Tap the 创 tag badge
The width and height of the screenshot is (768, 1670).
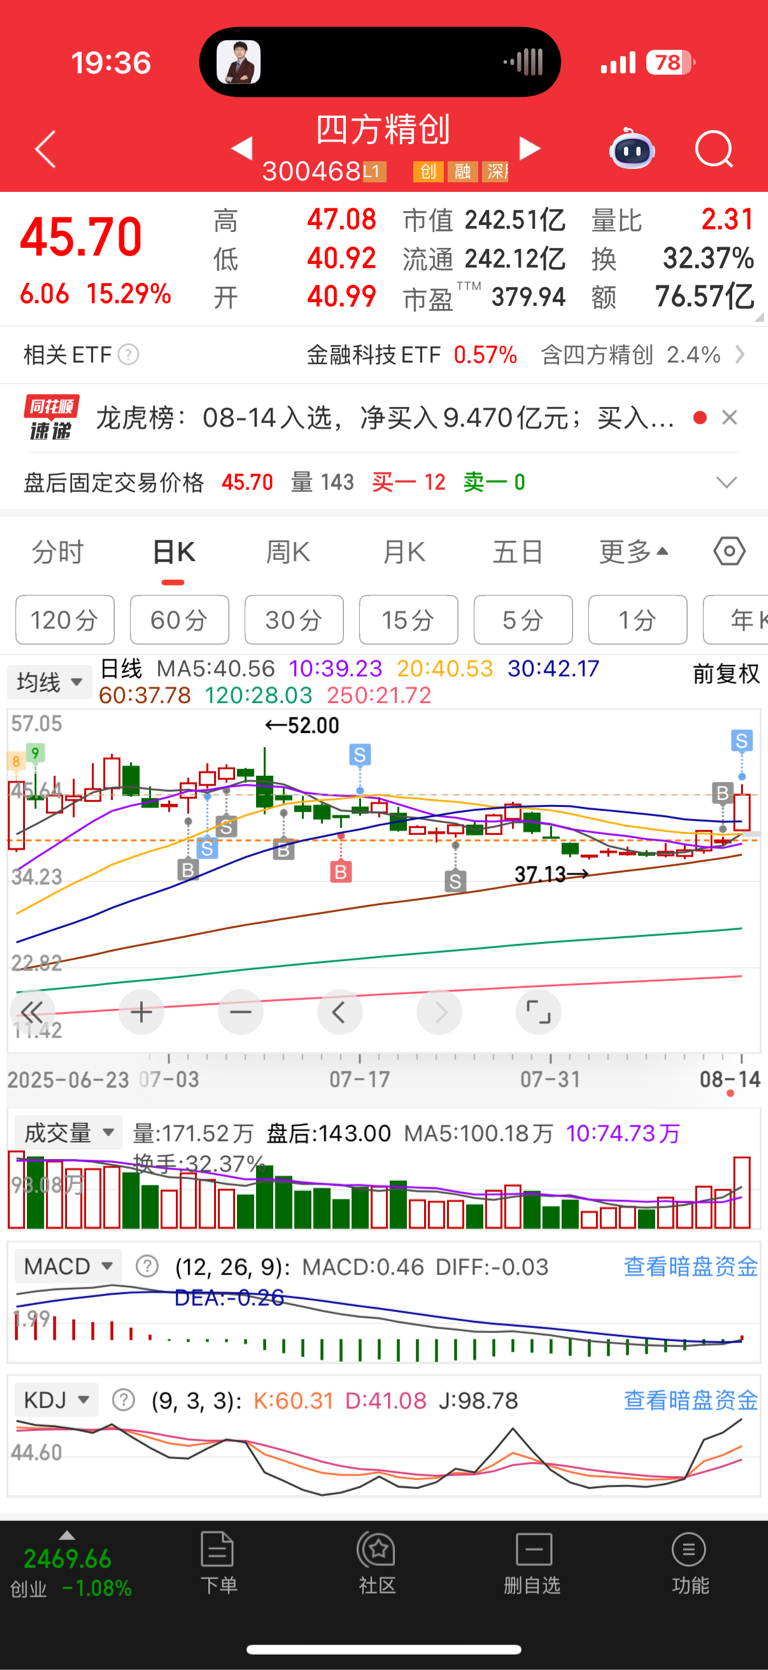point(427,172)
